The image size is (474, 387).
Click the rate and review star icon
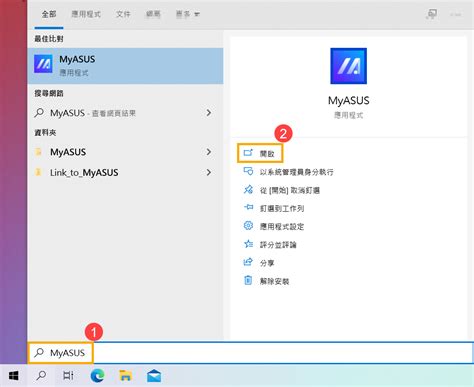tap(248, 244)
